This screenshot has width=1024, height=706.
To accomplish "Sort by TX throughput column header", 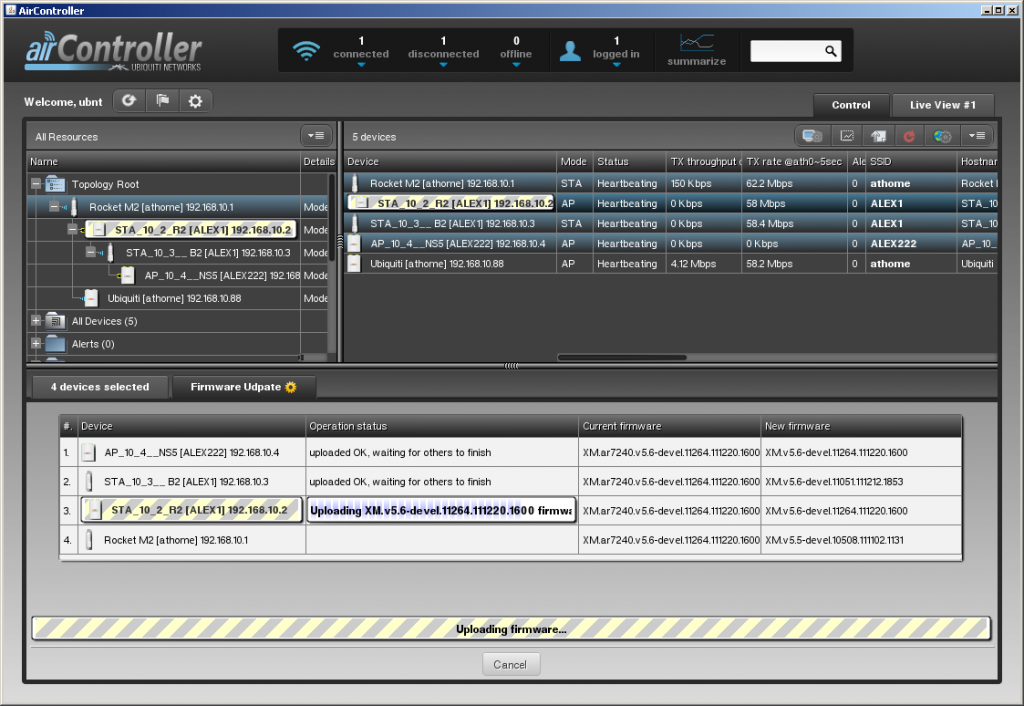I will pos(703,161).
